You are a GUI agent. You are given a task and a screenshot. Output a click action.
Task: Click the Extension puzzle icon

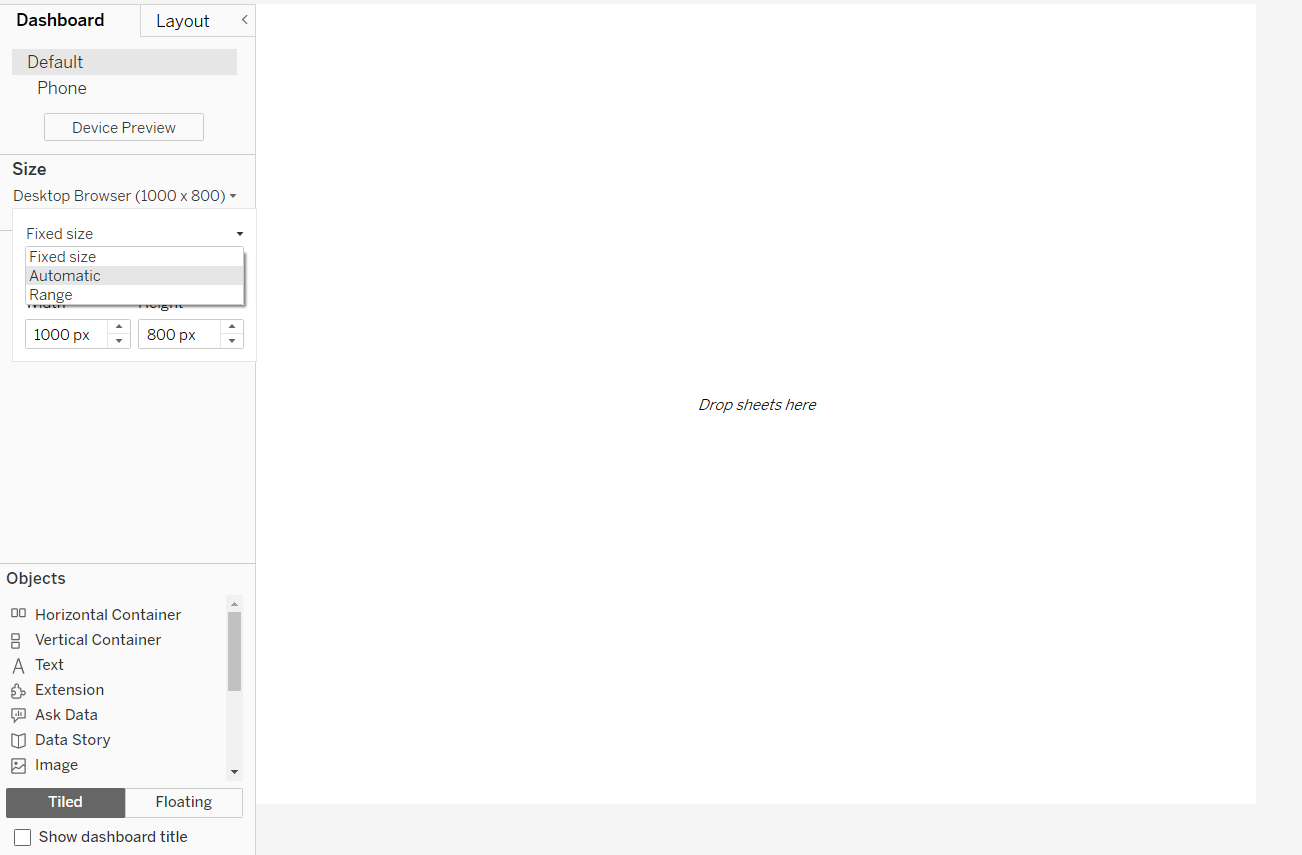click(17, 690)
